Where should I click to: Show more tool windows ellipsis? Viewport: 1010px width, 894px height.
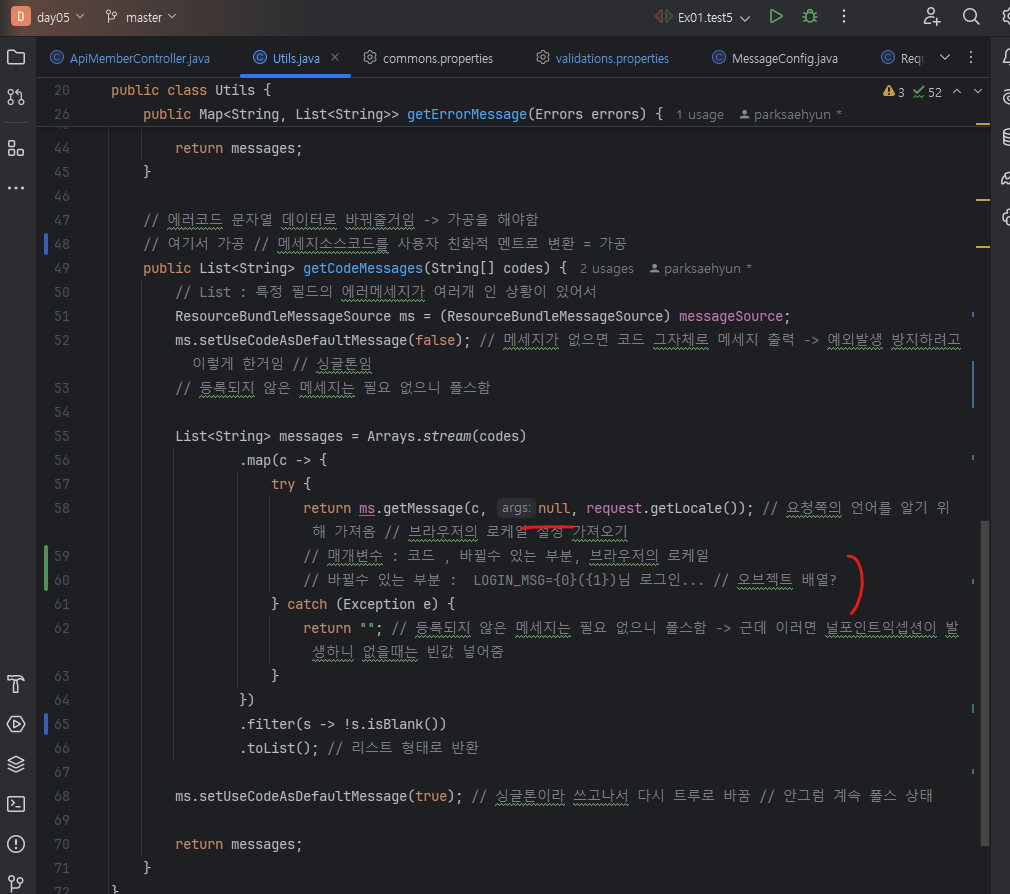pyautogui.click(x=16, y=188)
